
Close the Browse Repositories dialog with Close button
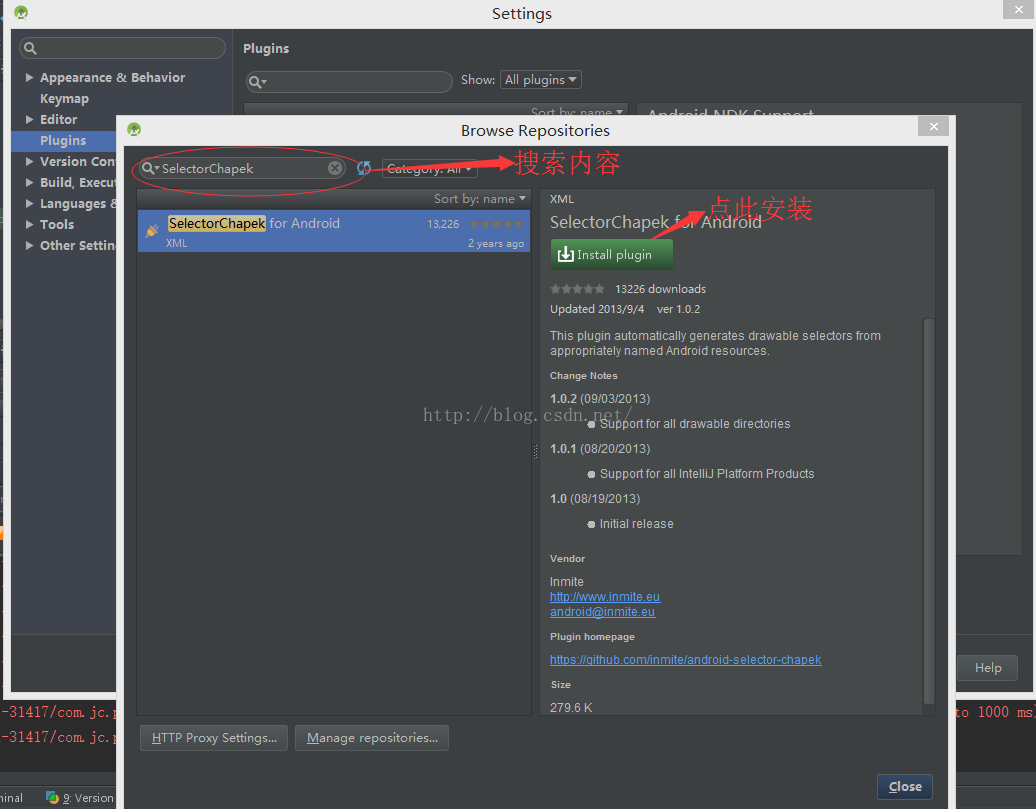coord(905,787)
